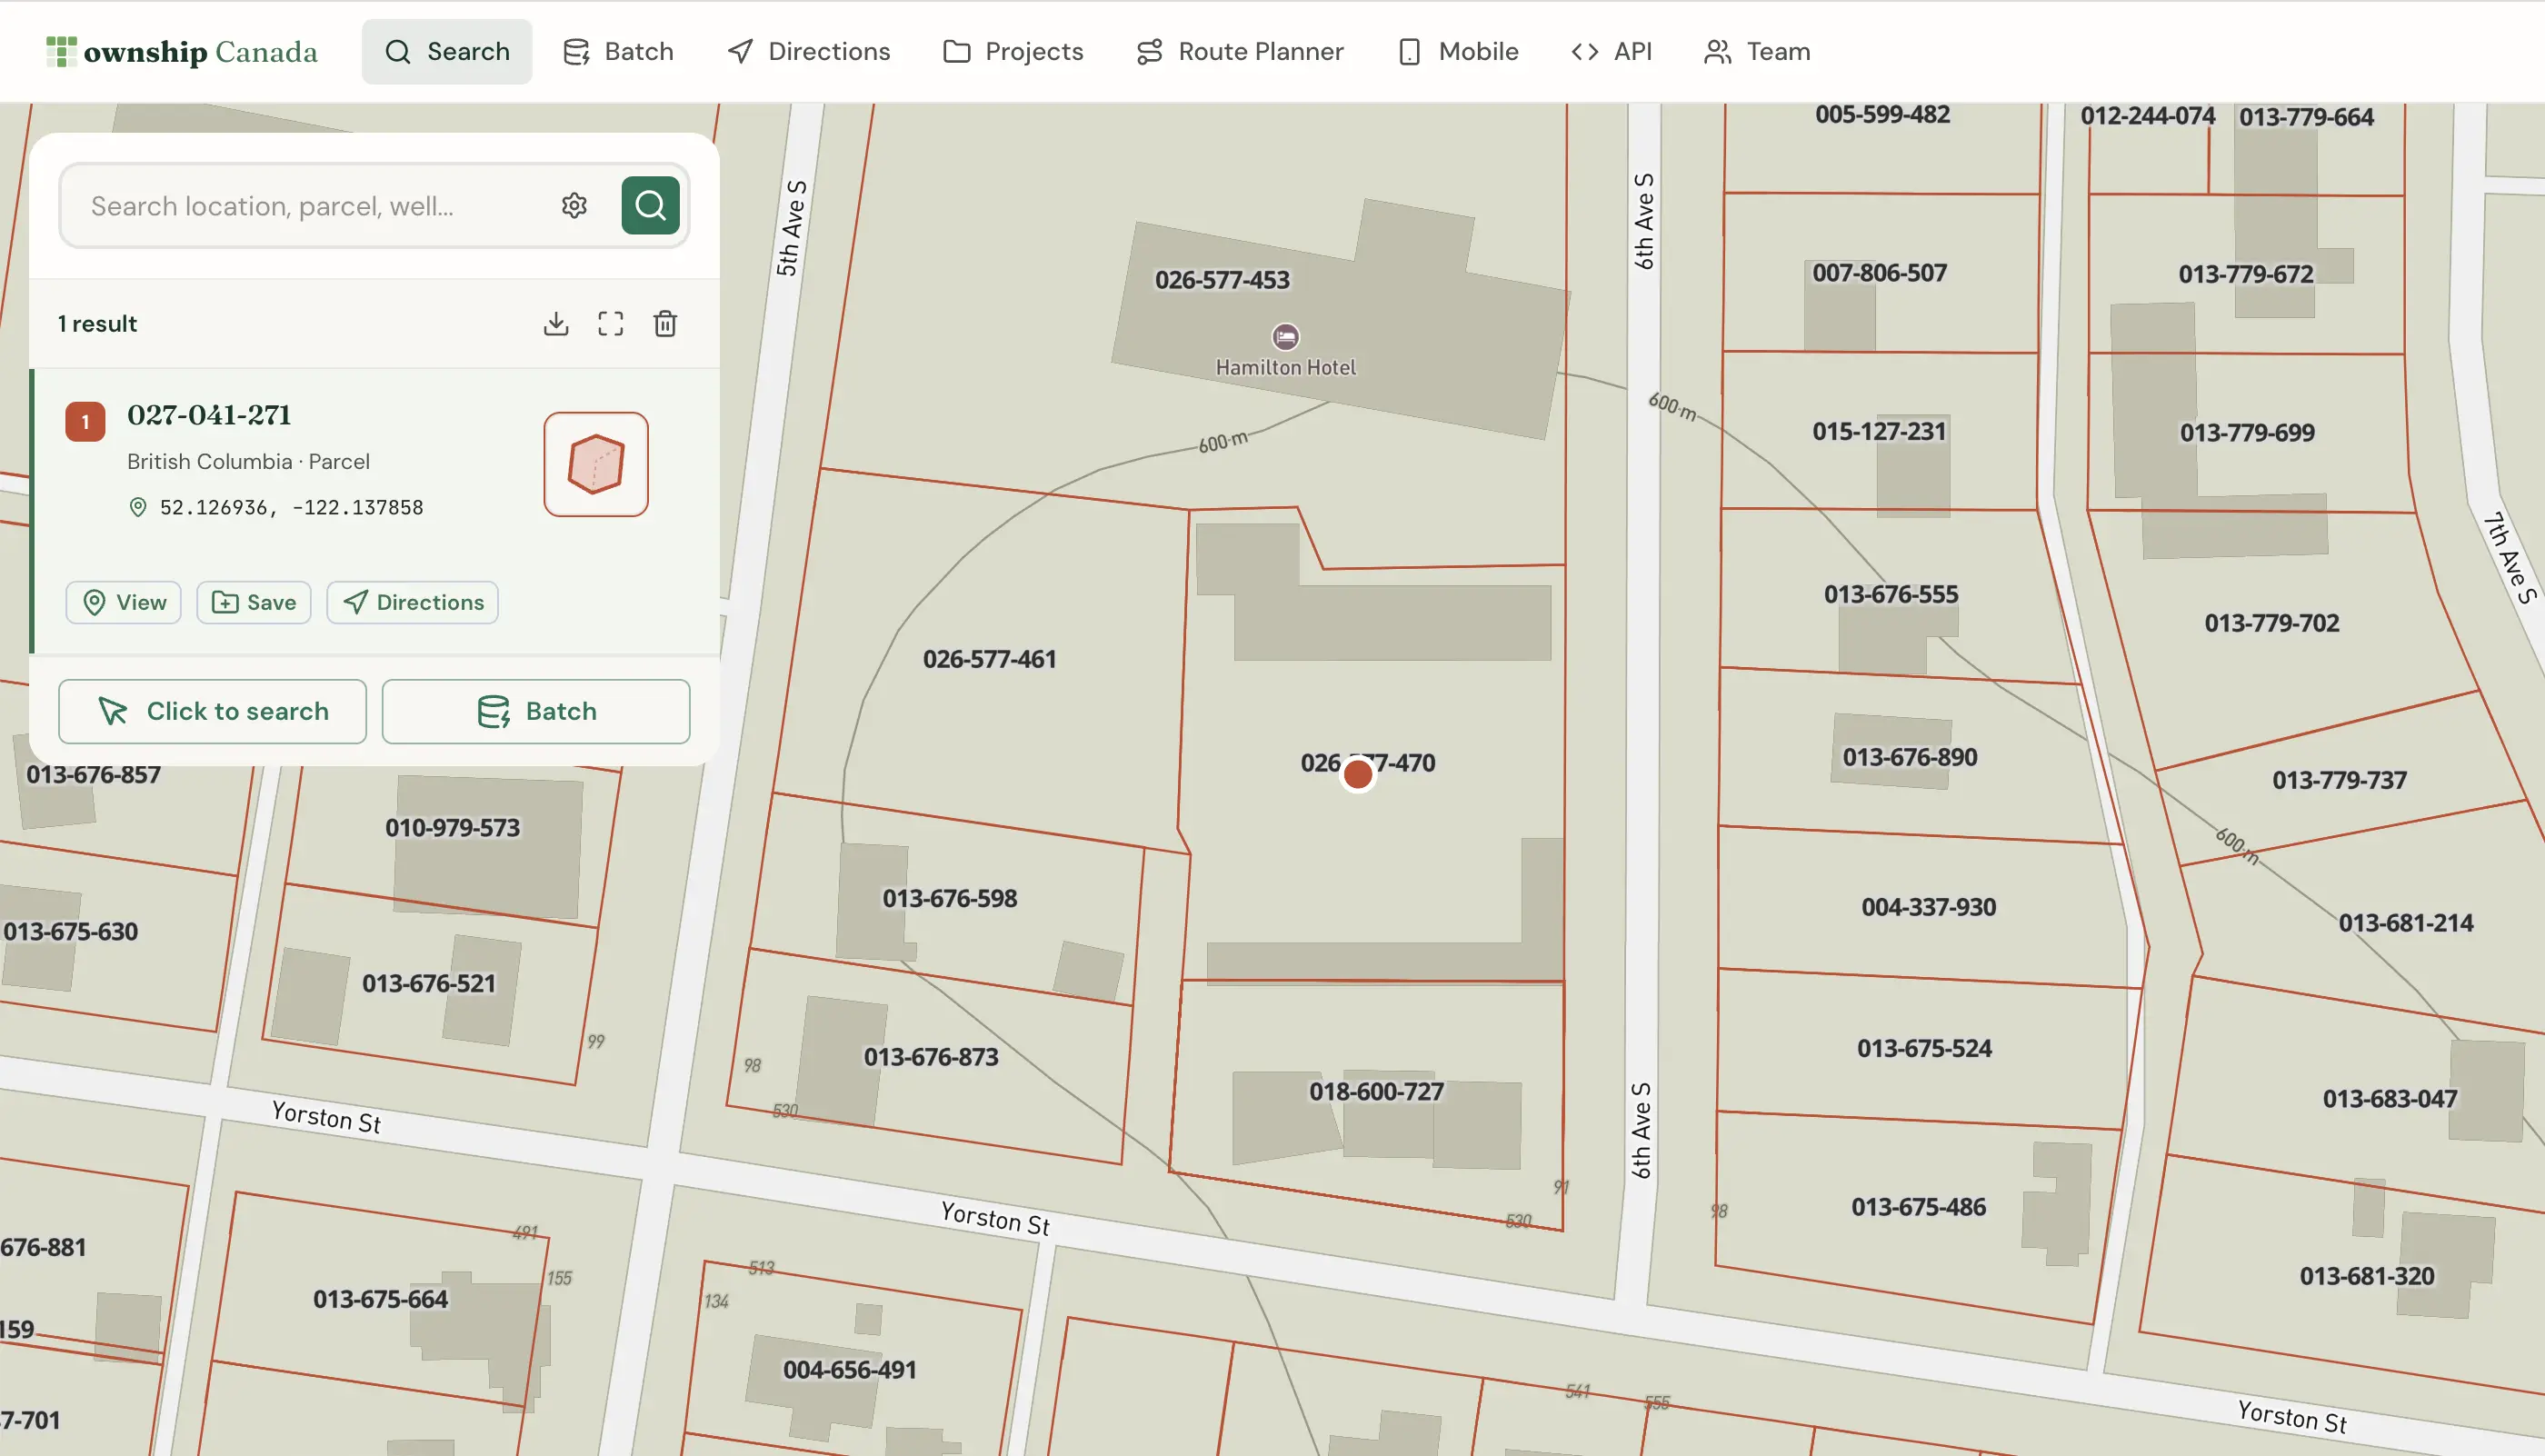This screenshot has width=2545, height=1456.
Task: Delete the search results with trash icon
Action: (x=665, y=323)
